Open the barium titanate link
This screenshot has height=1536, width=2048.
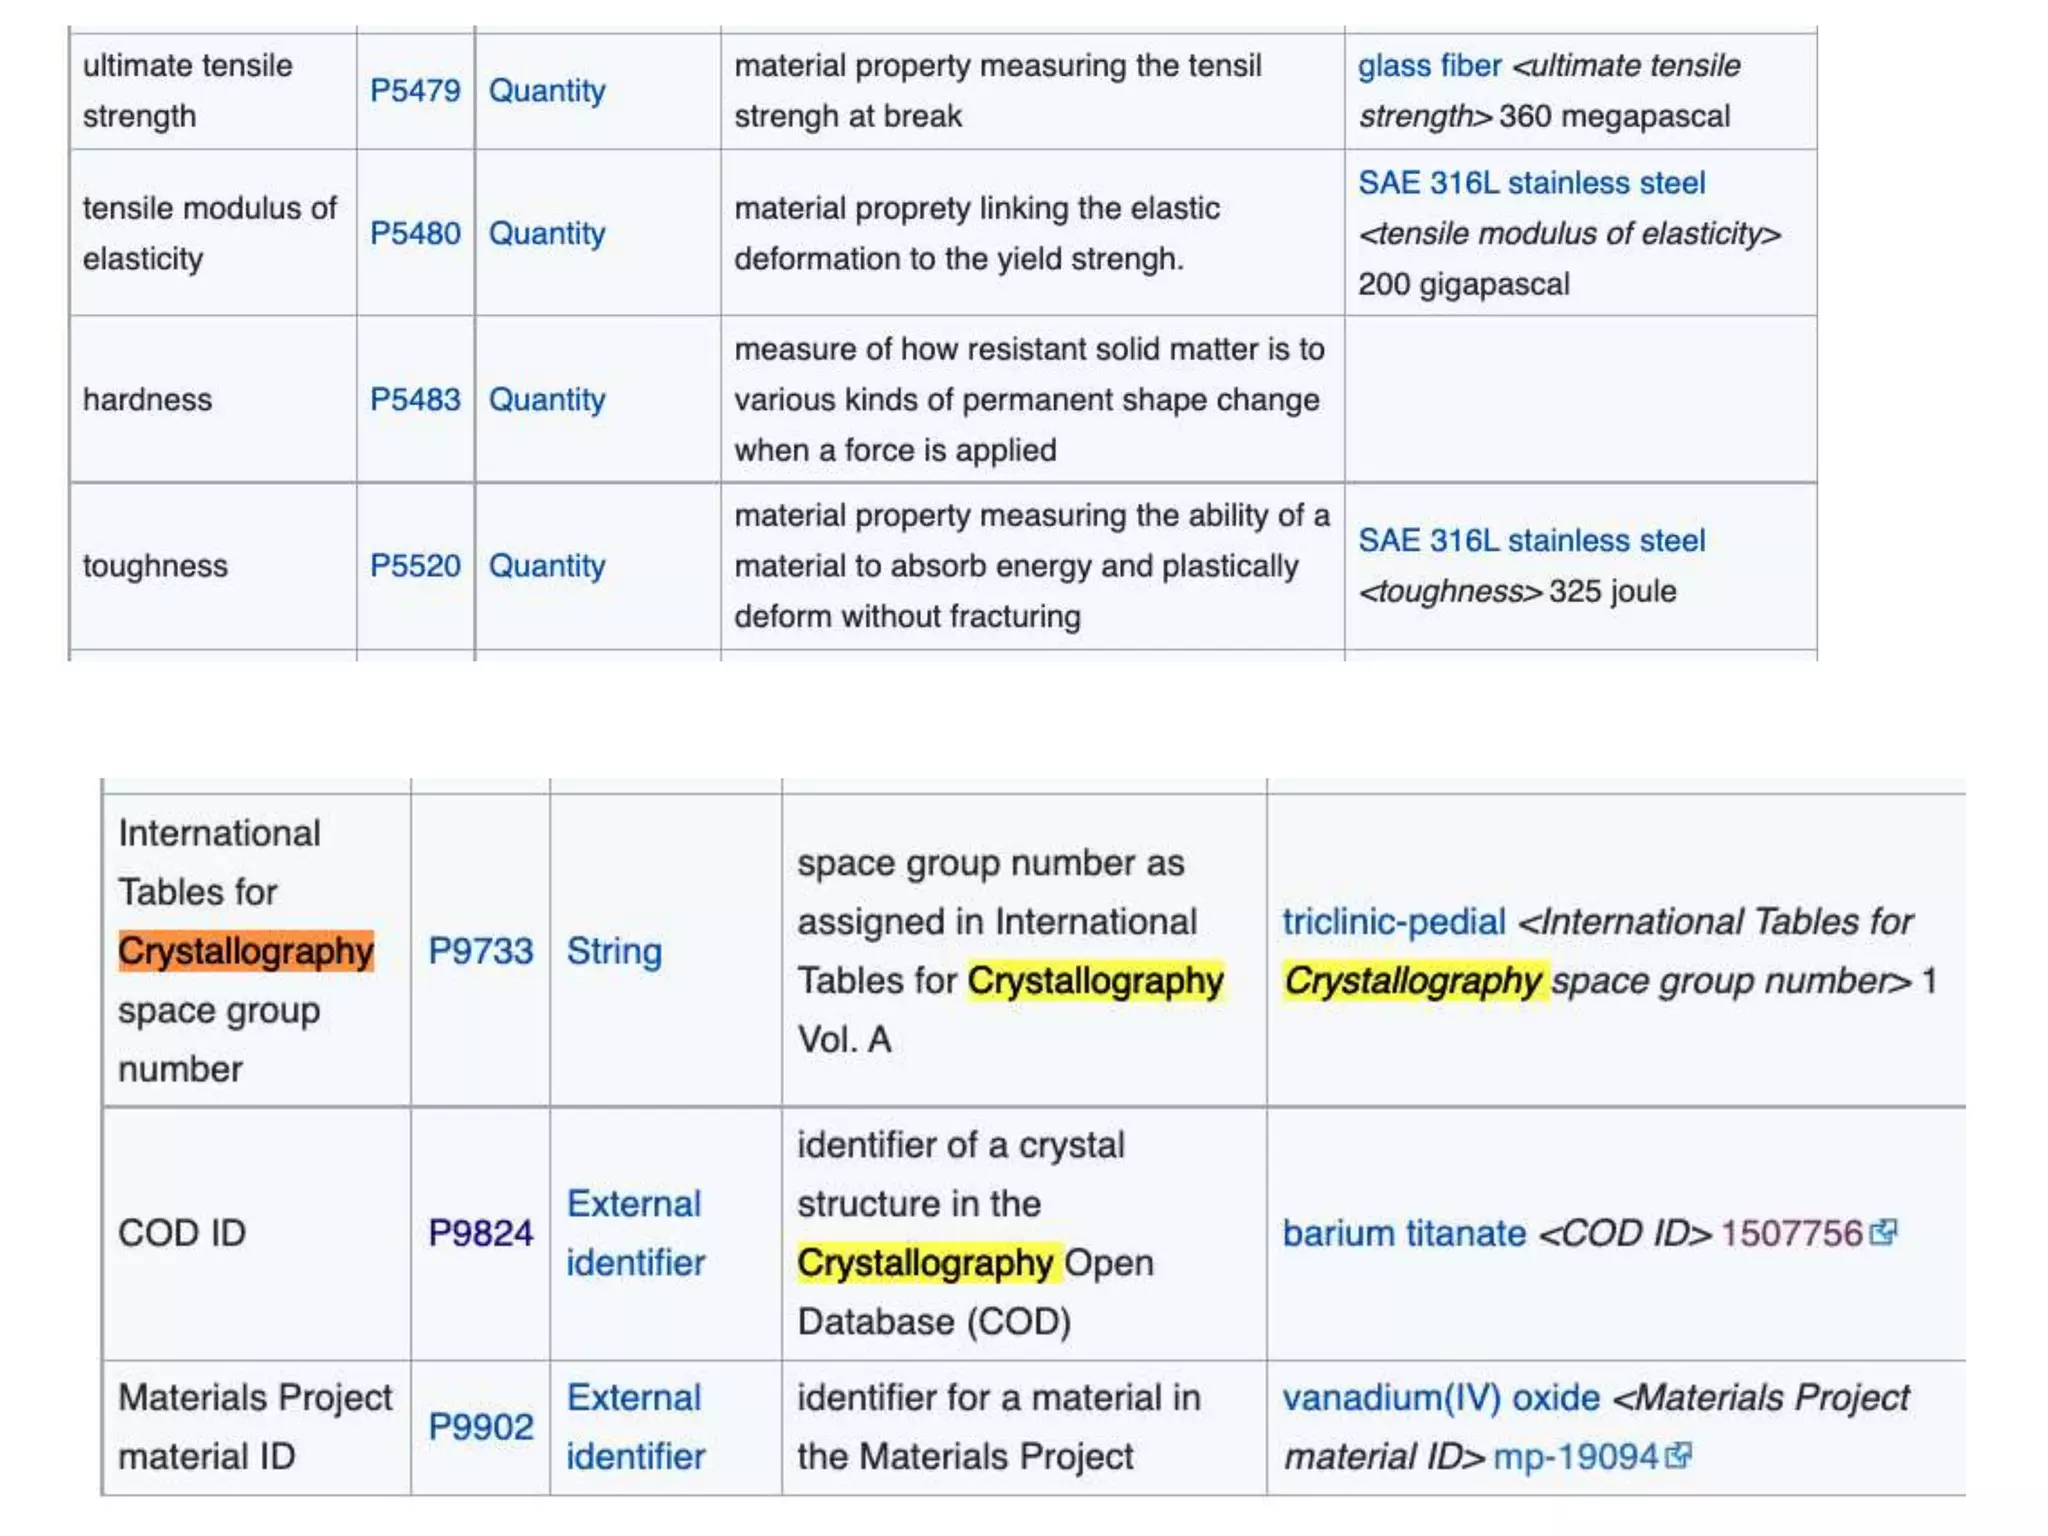click(x=1403, y=1233)
